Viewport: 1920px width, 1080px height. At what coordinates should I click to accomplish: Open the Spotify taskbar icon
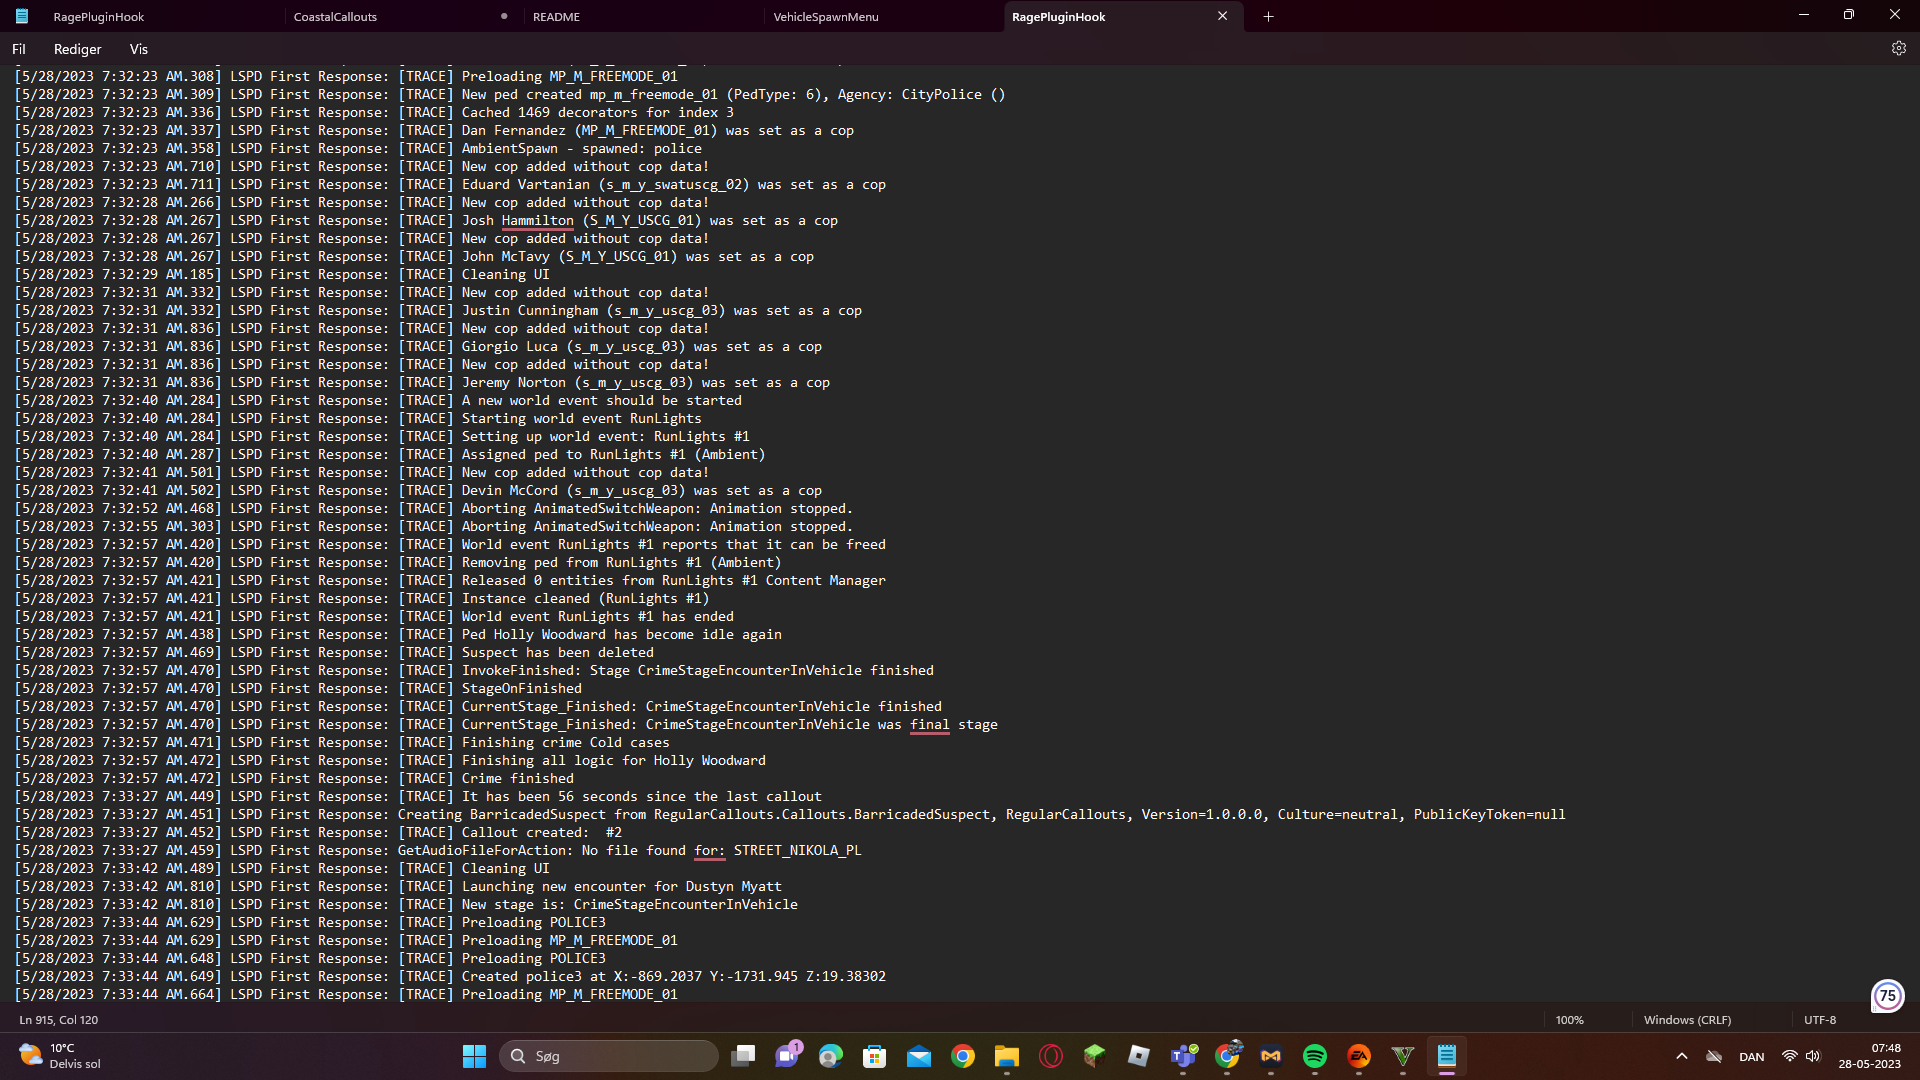pyautogui.click(x=1314, y=1056)
